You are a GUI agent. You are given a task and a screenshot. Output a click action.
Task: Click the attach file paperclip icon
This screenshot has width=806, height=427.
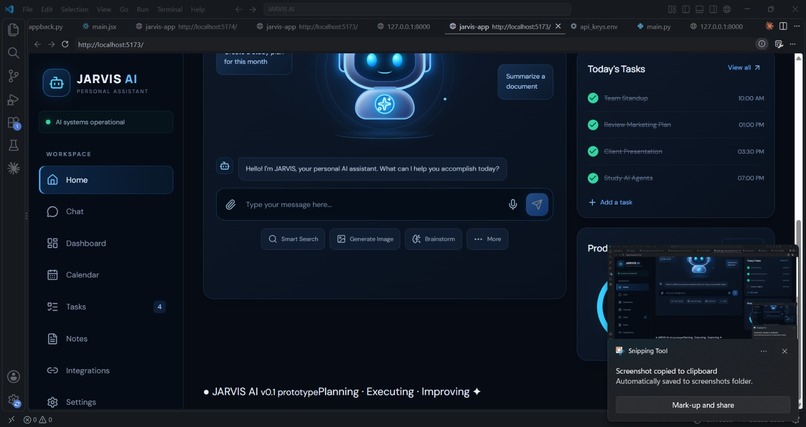pyautogui.click(x=230, y=205)
